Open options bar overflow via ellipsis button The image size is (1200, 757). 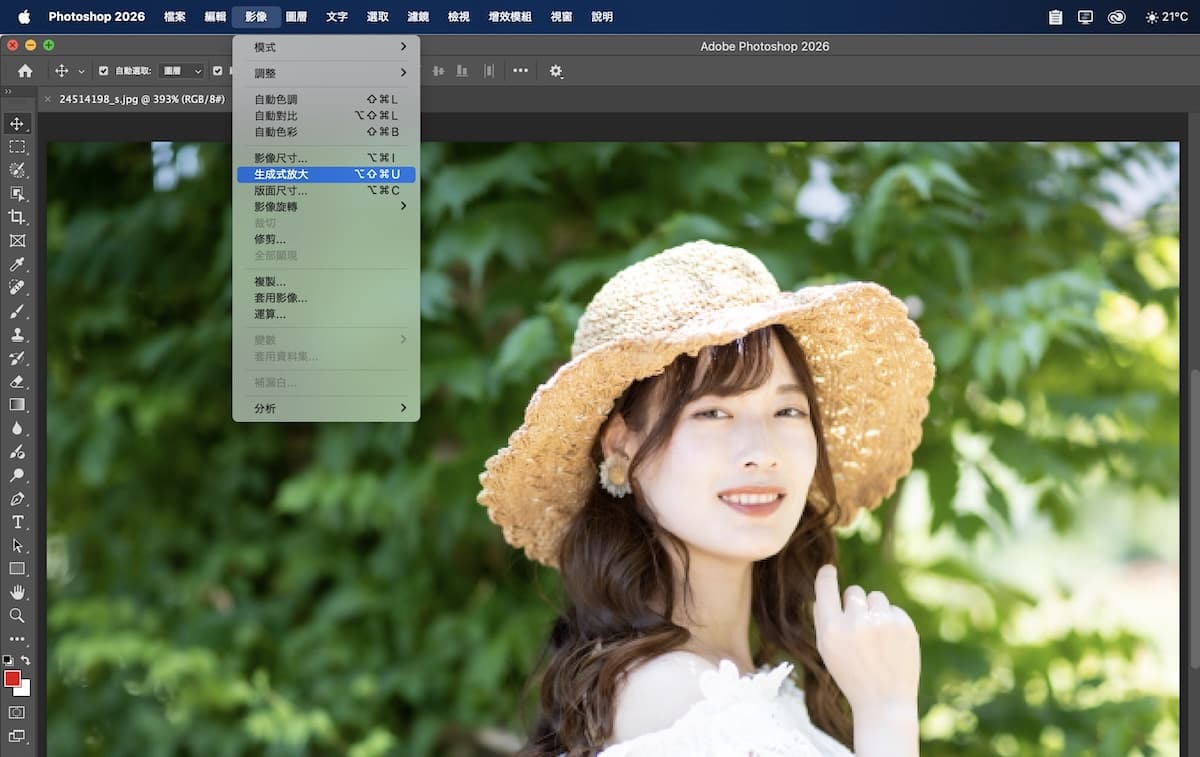[520, 71]
